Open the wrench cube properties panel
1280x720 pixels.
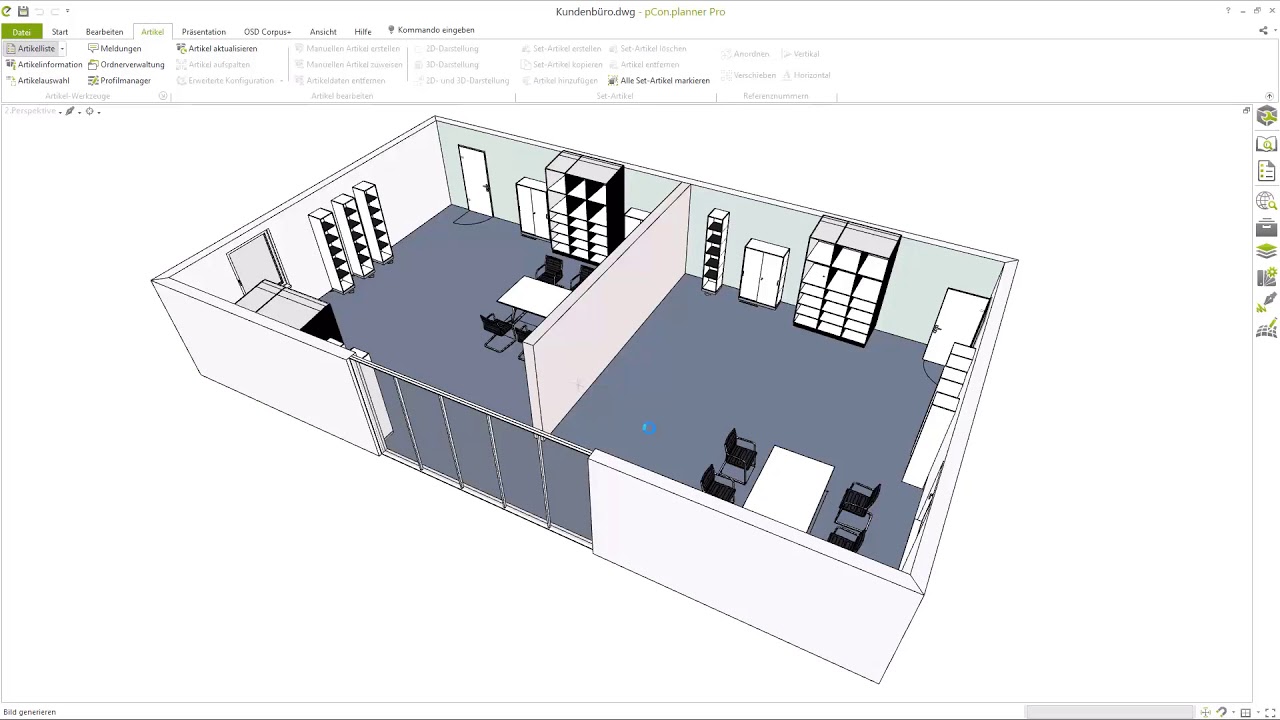coord(1267,116)
